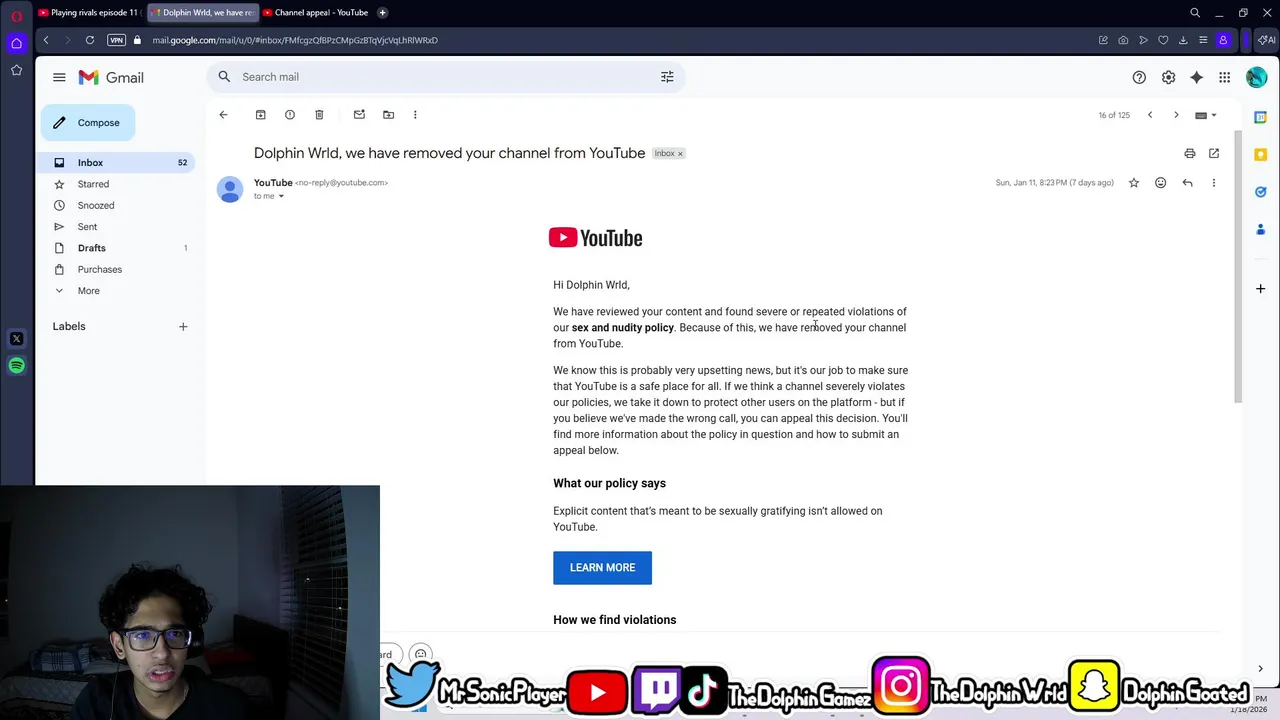Open Google Keep side panel
1280x720 pixels.
(1260, 154)
